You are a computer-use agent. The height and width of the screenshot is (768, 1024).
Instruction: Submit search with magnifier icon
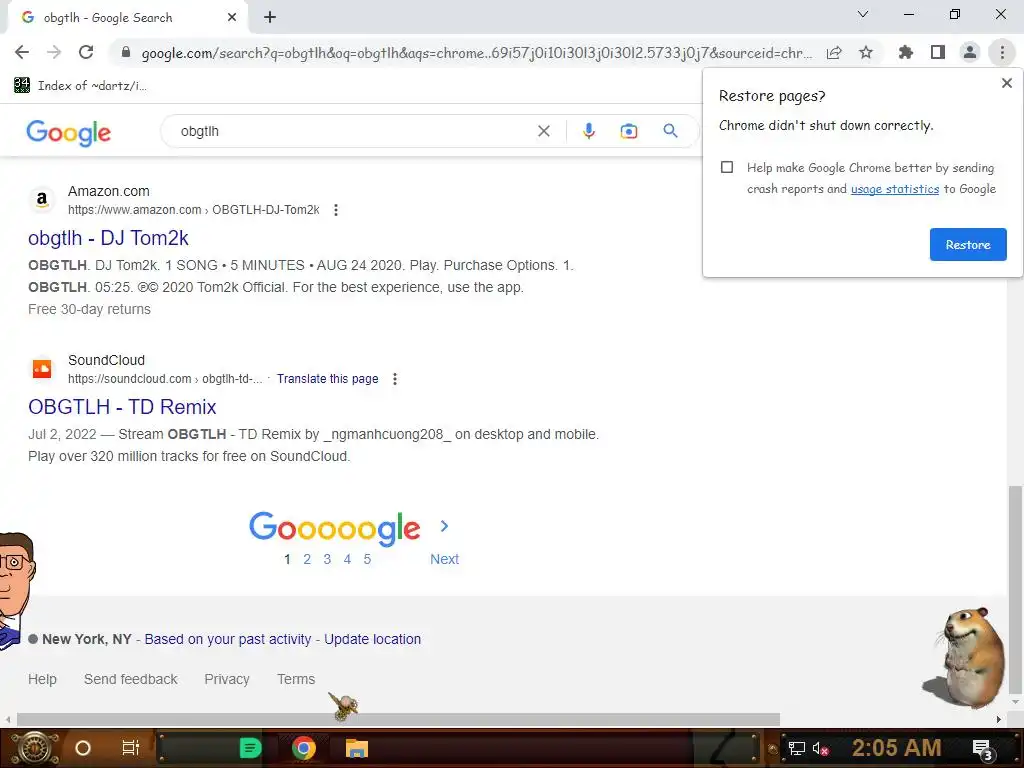pyautogui.click(x=670, y=131)
